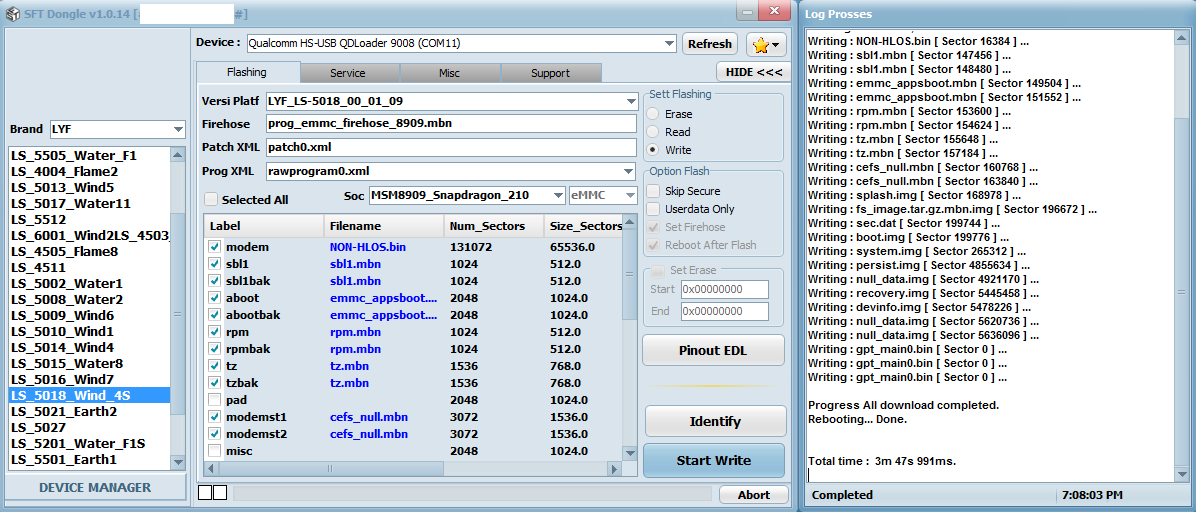Enable Skip Secure option
Screen dimensions: 1196x512
coord(654,191)
